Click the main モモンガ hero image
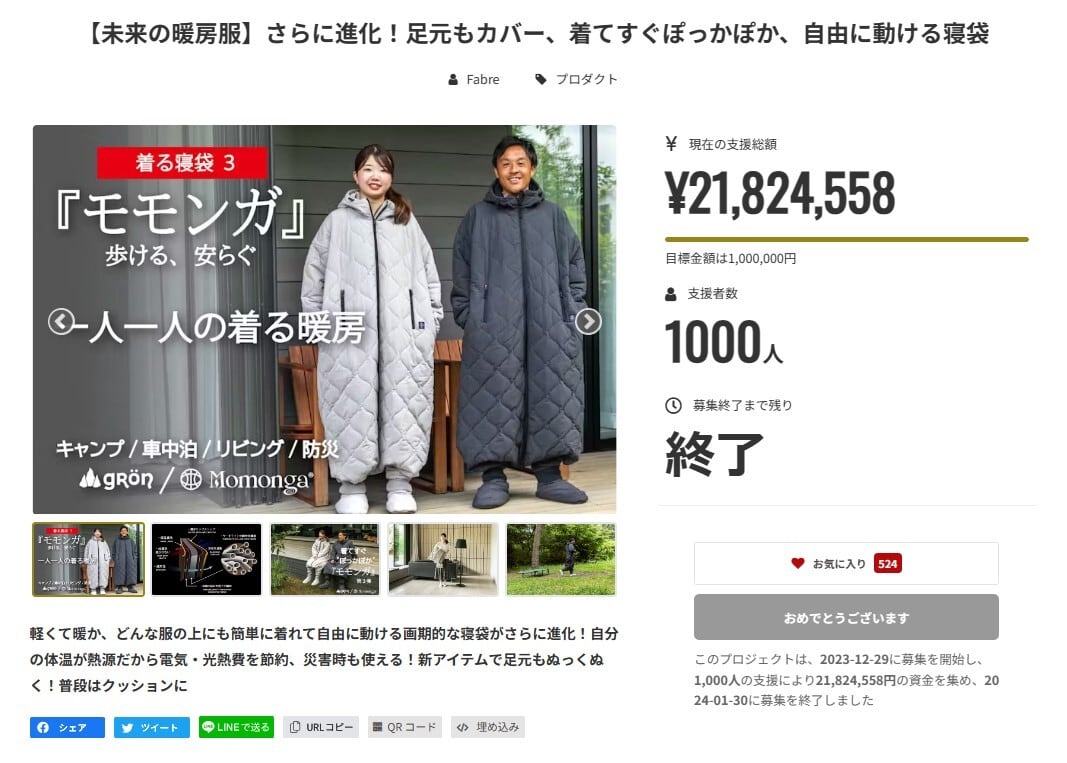The width and height of the screenshot is (1067, 763). click(x=325, y=319)
